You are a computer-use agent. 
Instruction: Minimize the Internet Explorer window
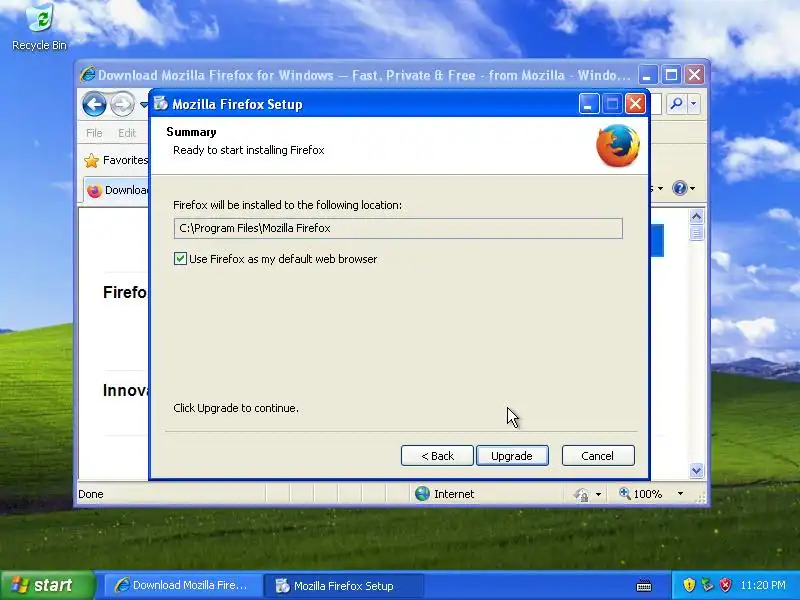[647, 75]
